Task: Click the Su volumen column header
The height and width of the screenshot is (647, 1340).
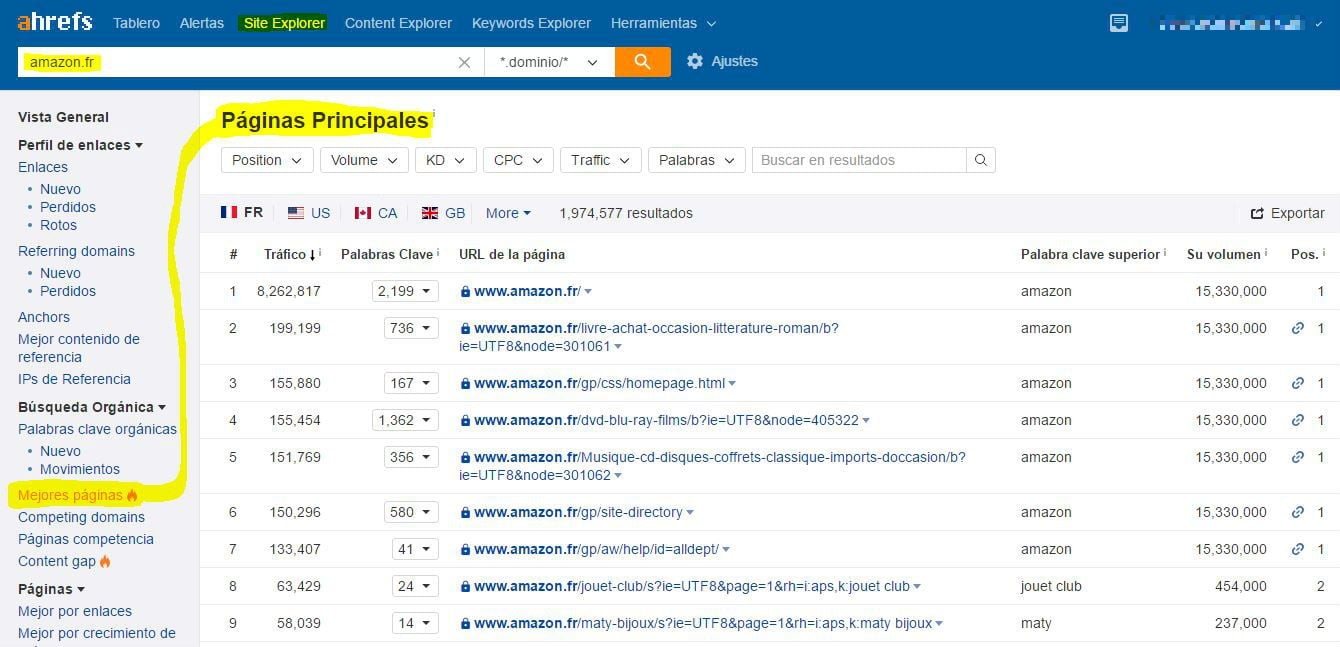Action: click(1224, 254)
